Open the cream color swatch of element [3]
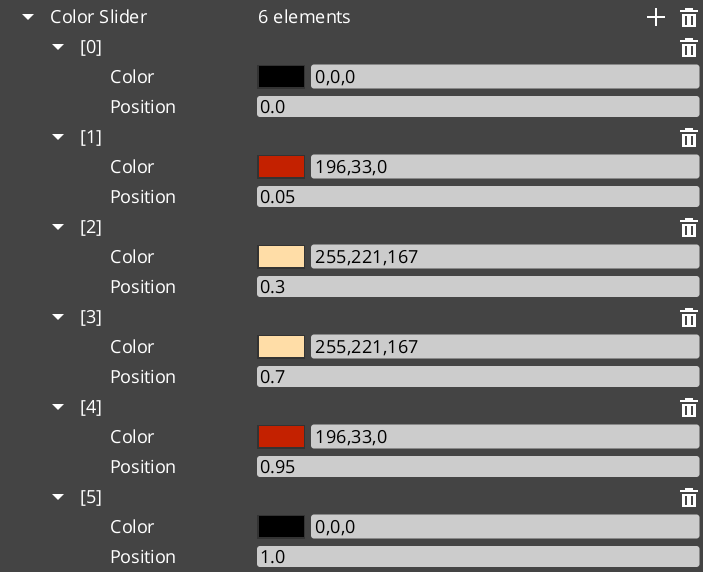703x572 pixels. (281, 347)
